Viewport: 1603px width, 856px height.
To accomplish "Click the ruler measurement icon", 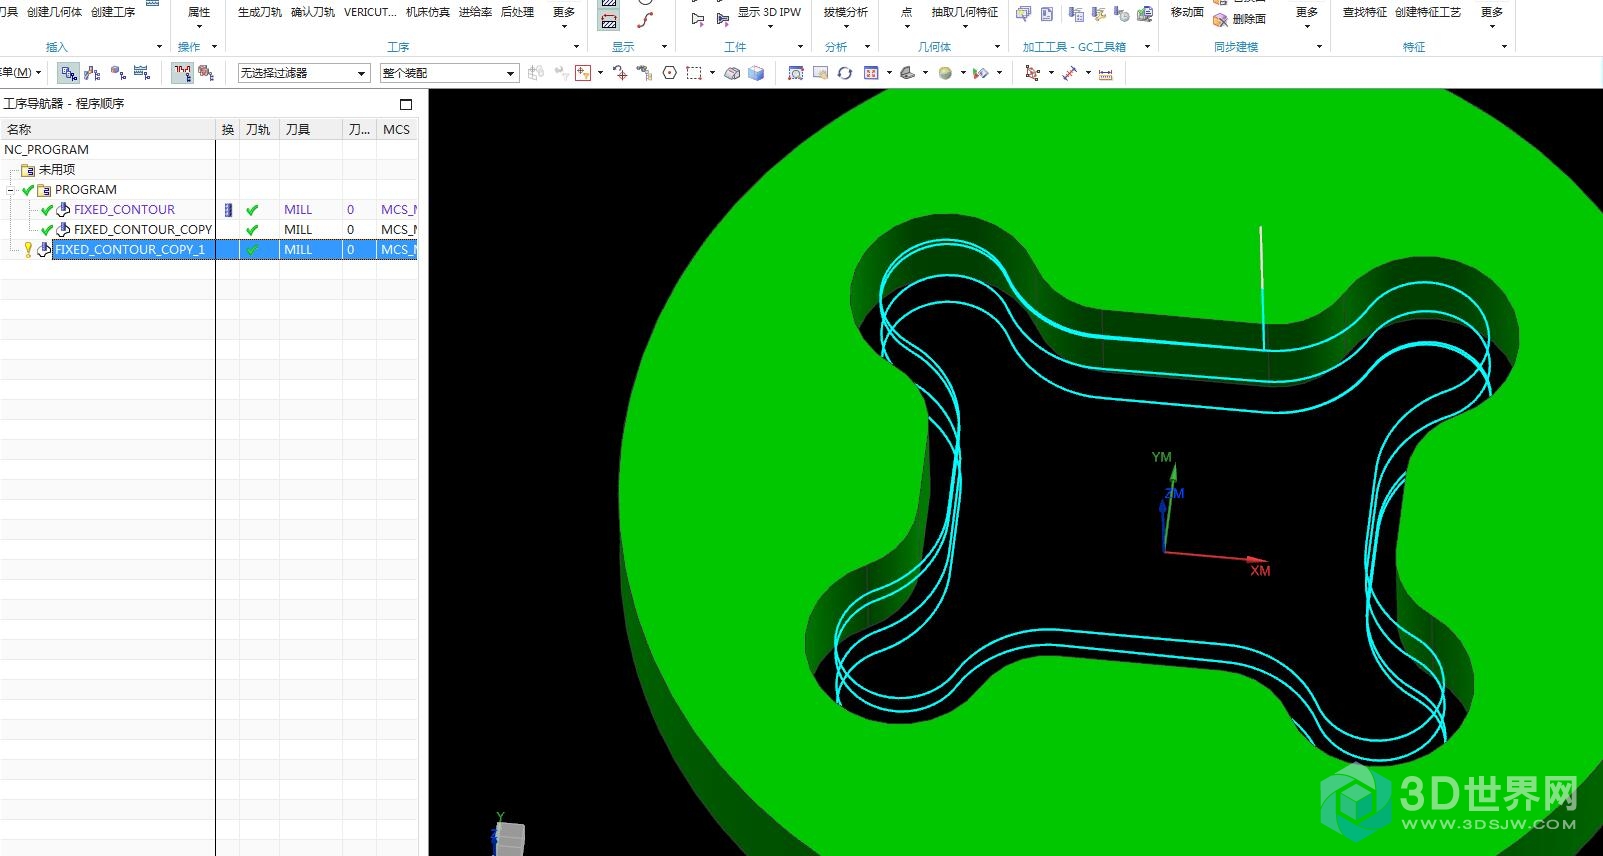I will point(1105,73).
